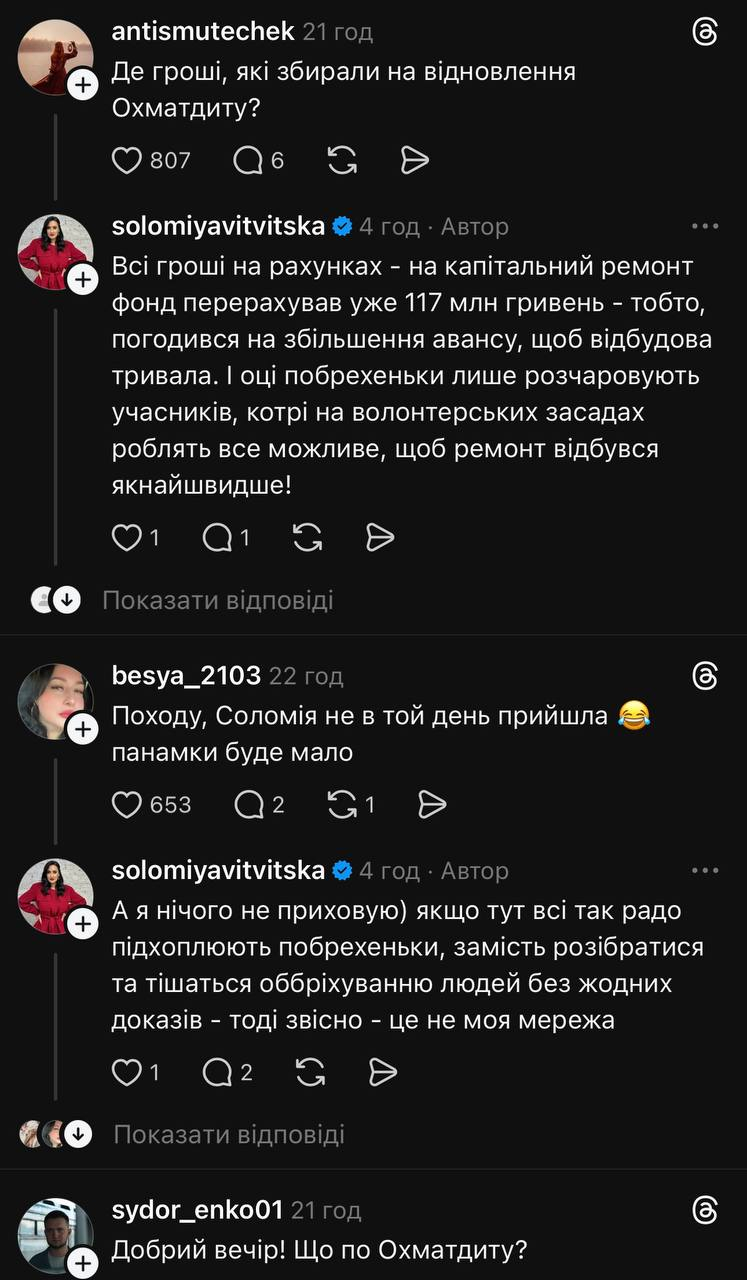Expand "Показати відповіді" under besya_2103 thread
The height and width of the screenshot is (1280, 747).
pyautogui.click(x=228, y=1134)
